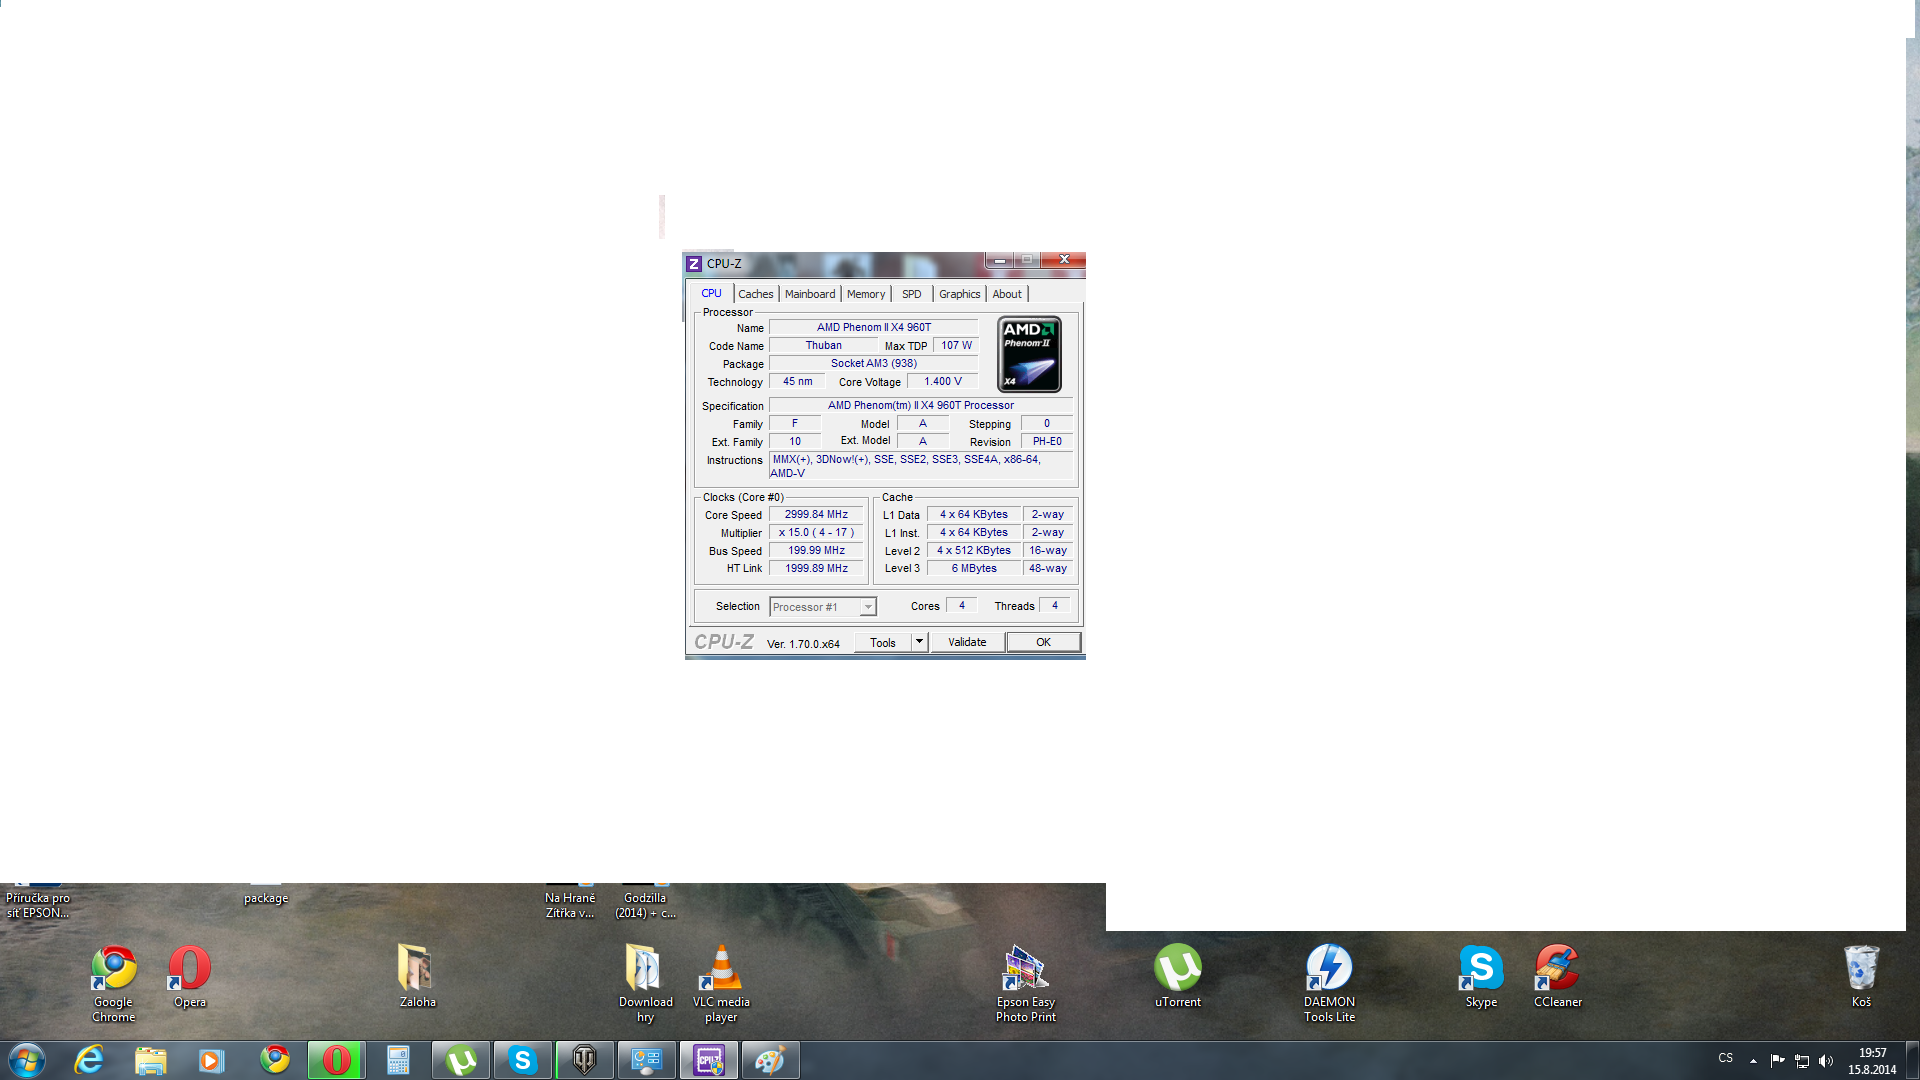Click the Technology value '45 nm'
The image size is (1920, 1080).
(x=797, y=382)
